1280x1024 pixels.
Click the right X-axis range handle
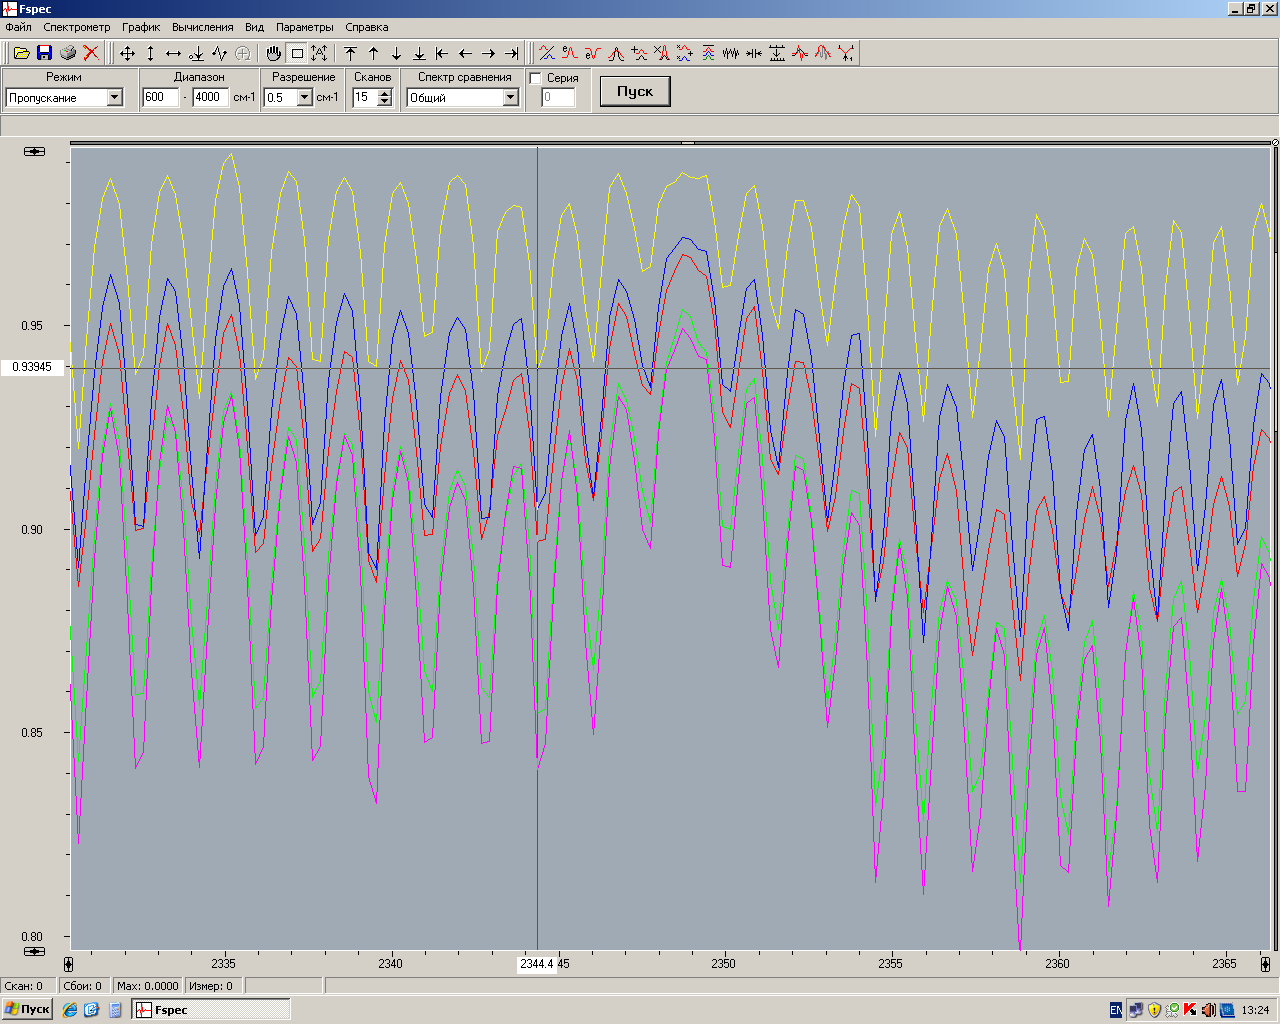pyautogui.click(x=1265, y=964)
